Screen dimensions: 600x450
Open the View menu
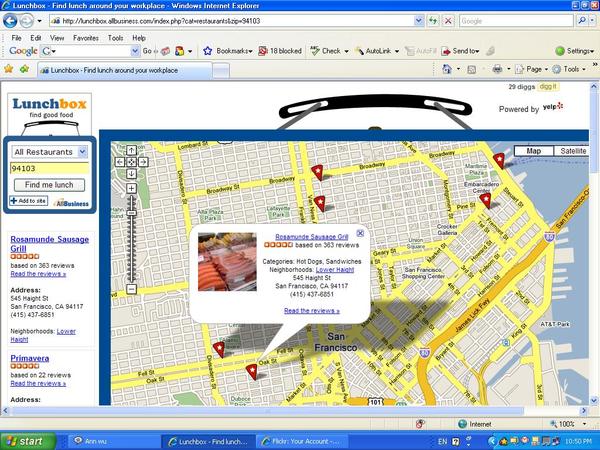[57, 38]
